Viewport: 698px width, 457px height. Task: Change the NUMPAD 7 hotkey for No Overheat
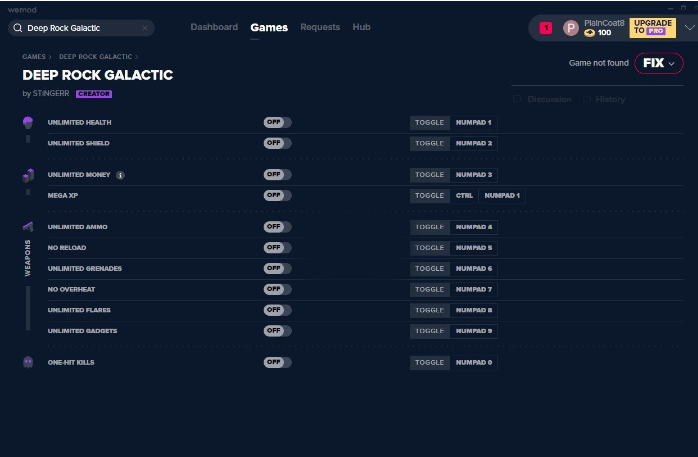[x=474, y=289]
